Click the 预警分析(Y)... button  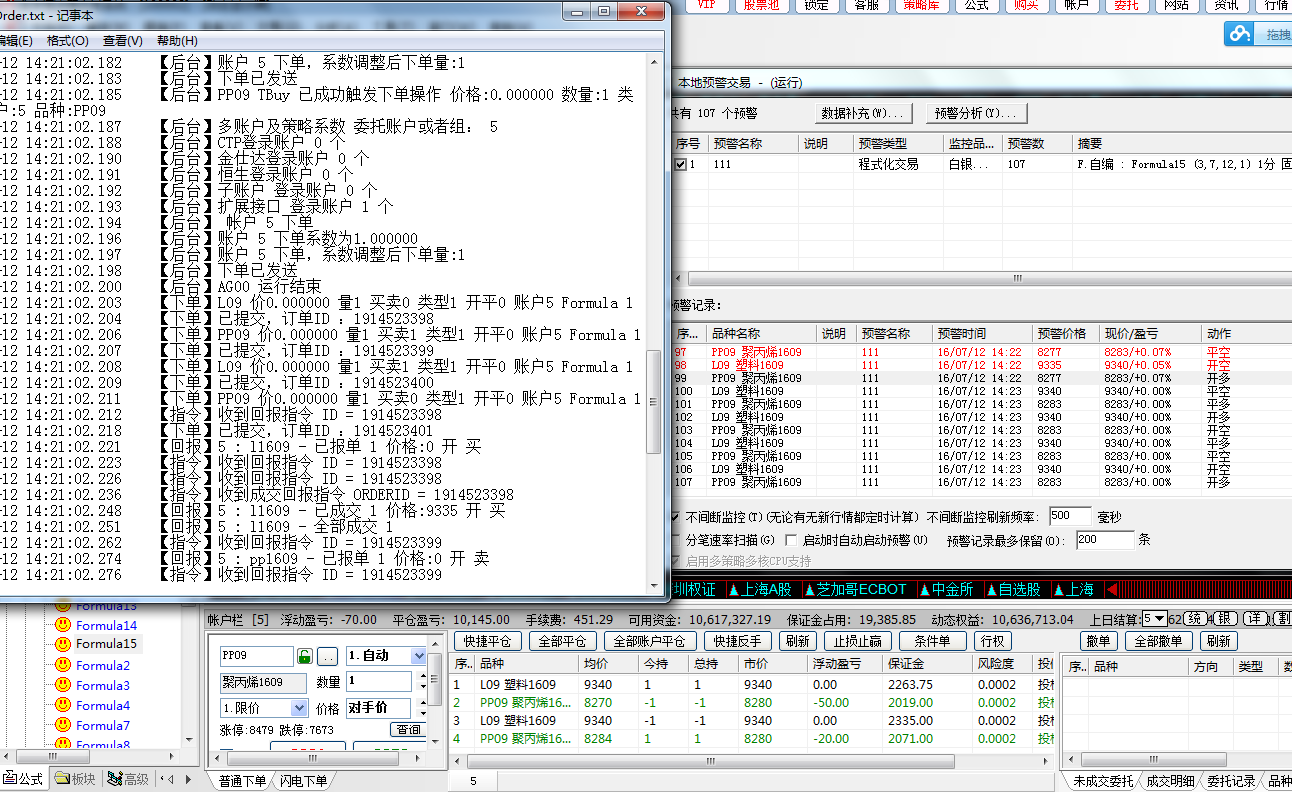(x=974, y=113)
